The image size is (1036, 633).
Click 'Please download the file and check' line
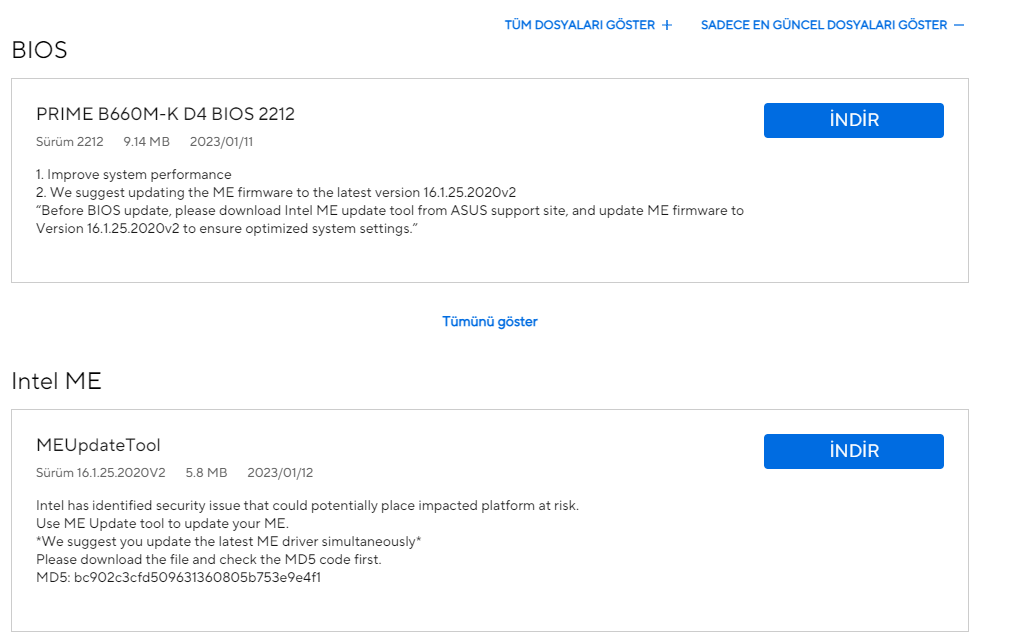click(209, 559)
